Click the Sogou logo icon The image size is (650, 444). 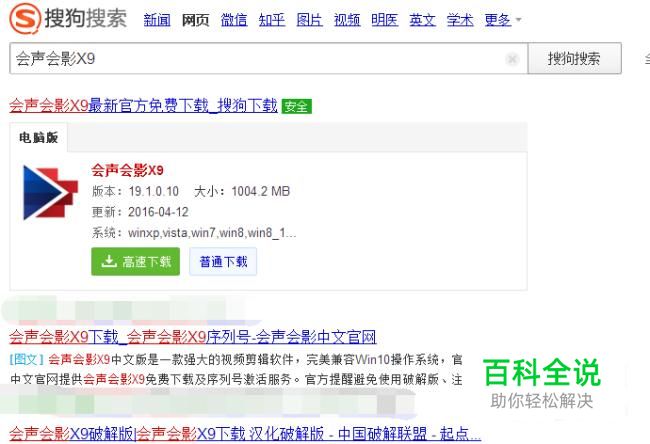point(25,19)
